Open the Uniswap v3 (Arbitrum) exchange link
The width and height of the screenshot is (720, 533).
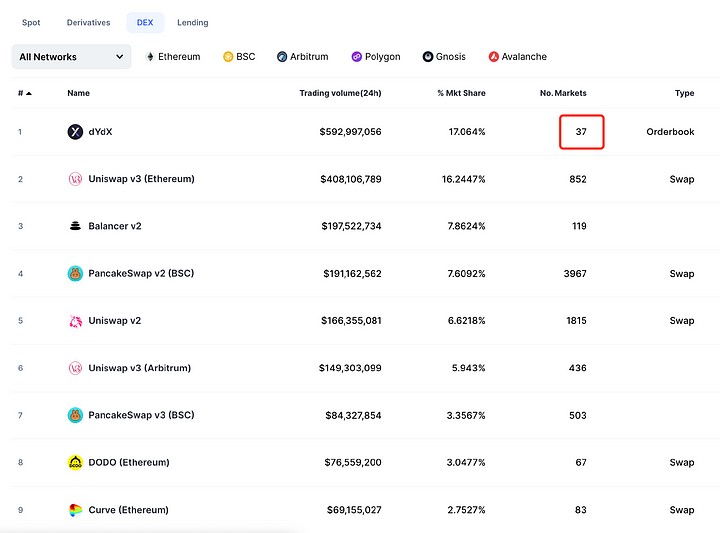(139, 368)
